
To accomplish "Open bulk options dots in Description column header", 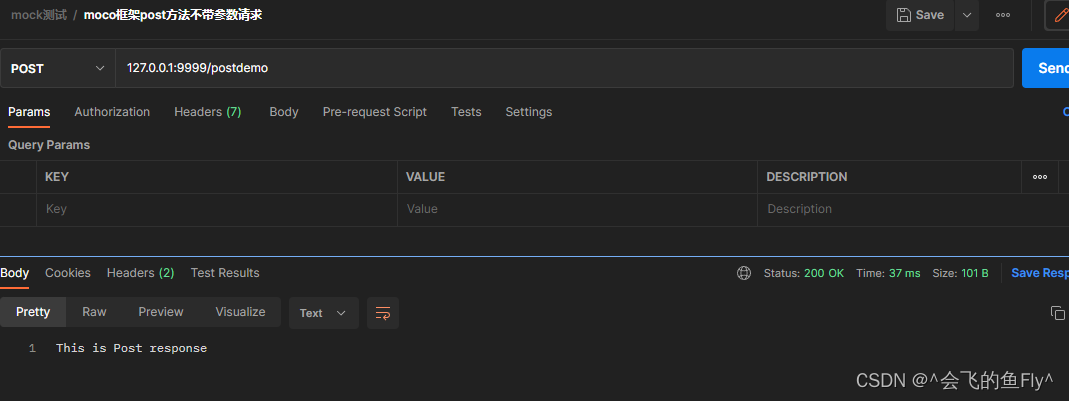I will [x=1040, y=177].
